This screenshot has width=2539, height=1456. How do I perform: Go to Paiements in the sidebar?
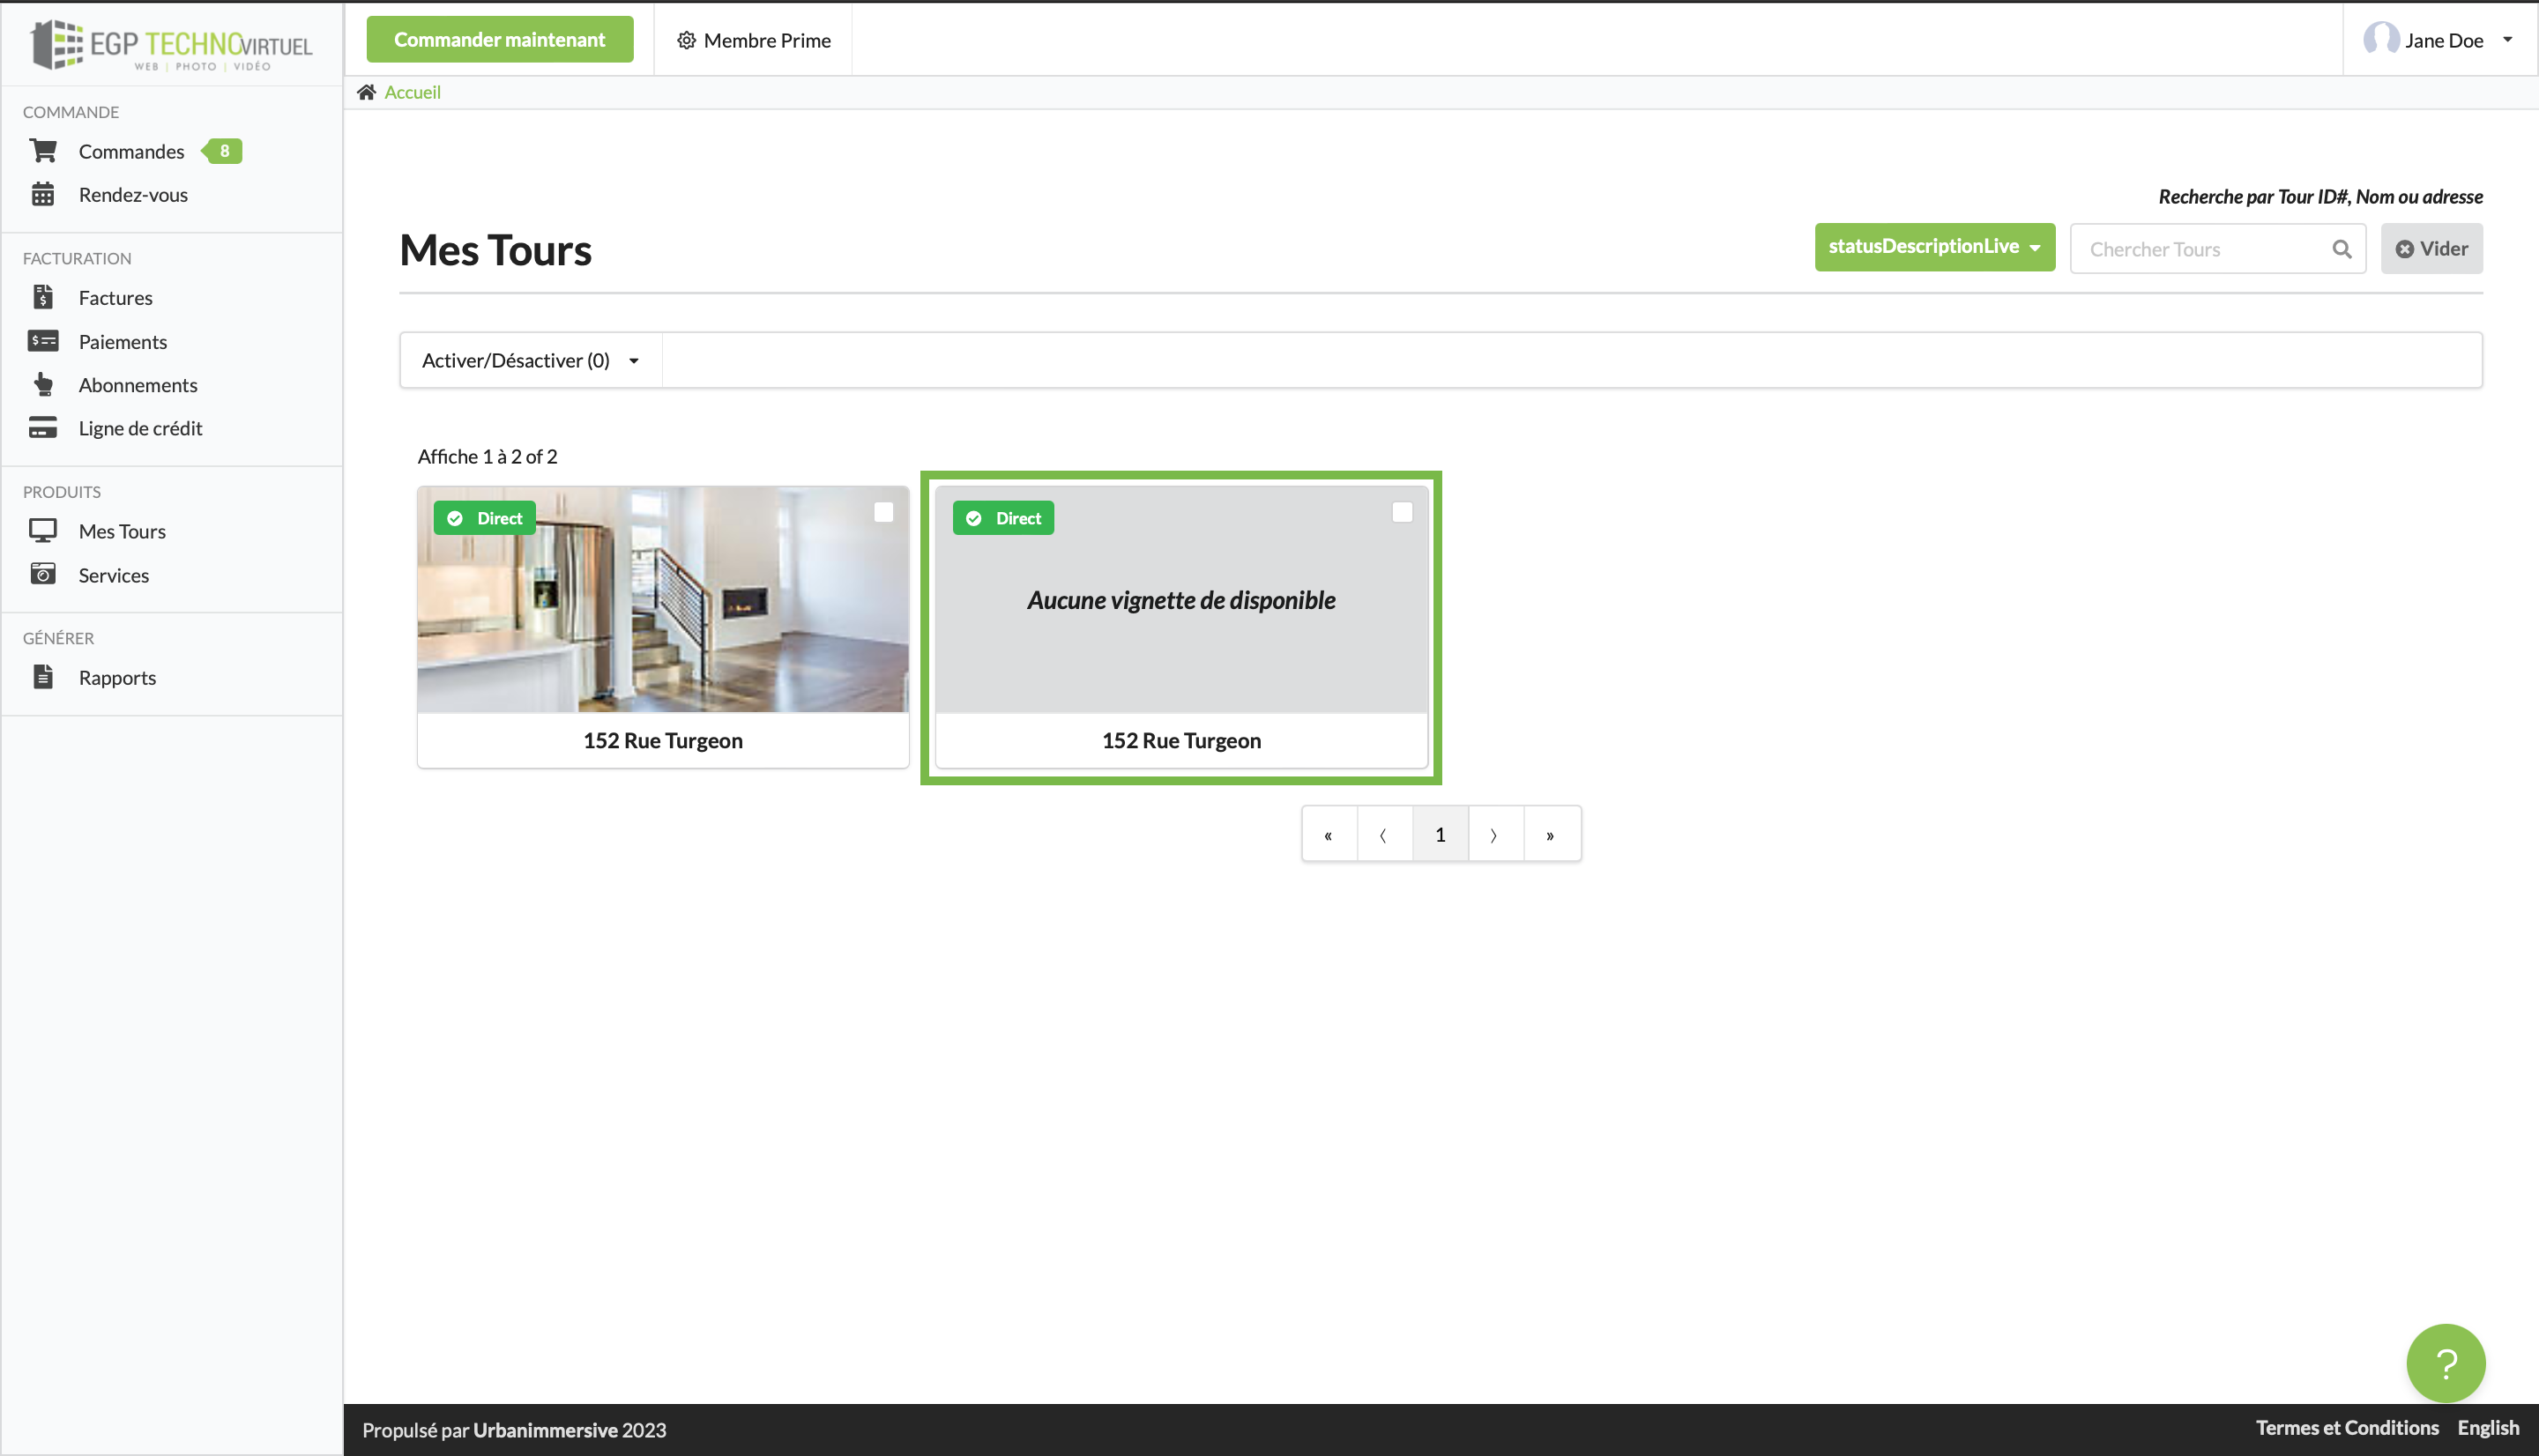click(x=122, y=341)
